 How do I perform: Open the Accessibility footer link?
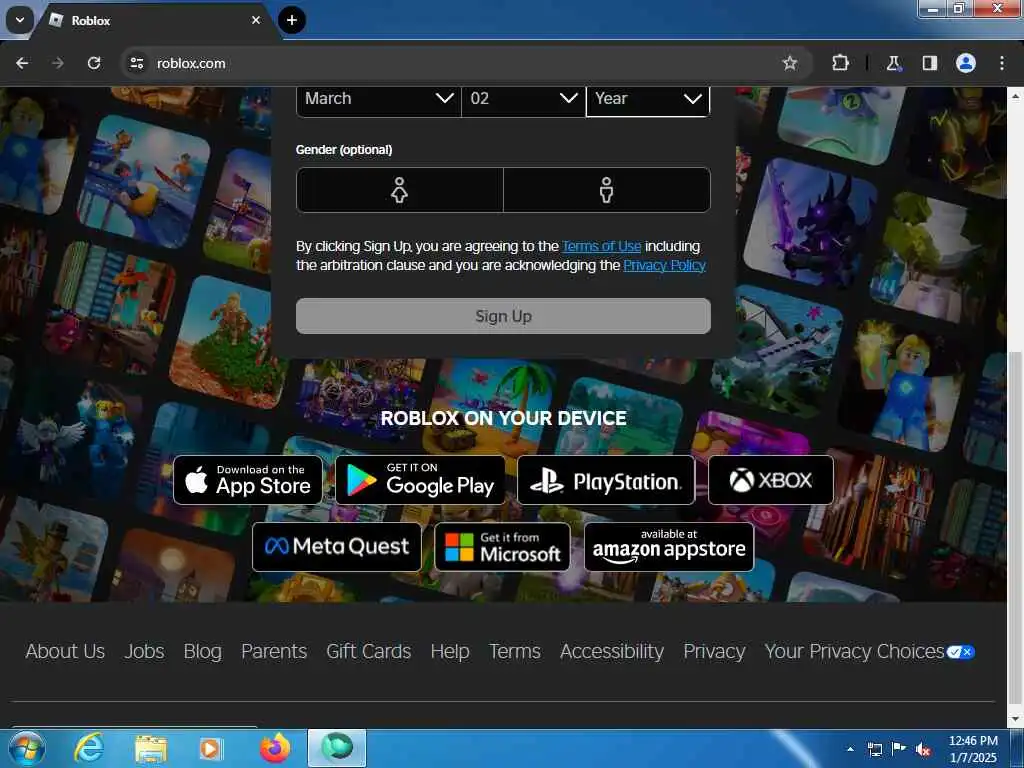tap(612, 651)
